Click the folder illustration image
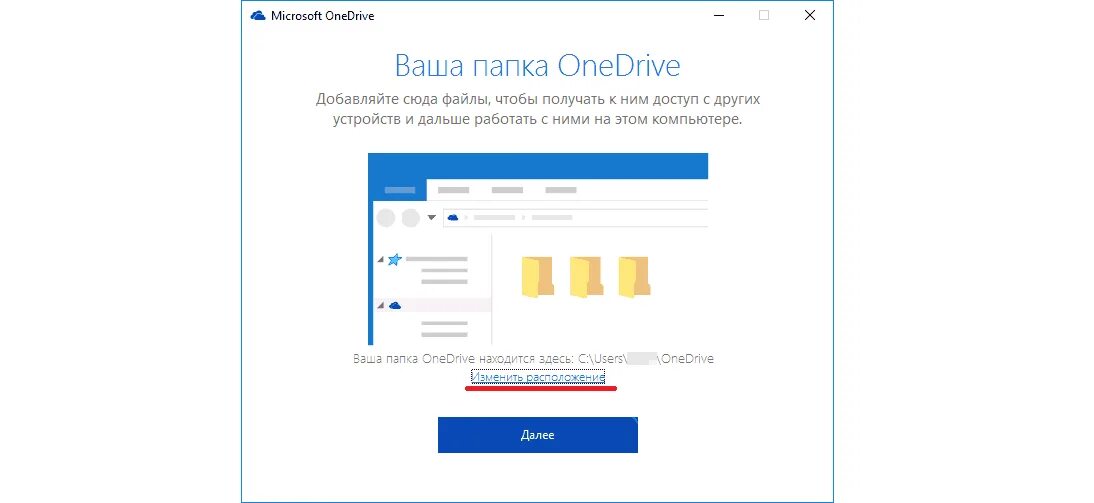 tap(538, 249)
